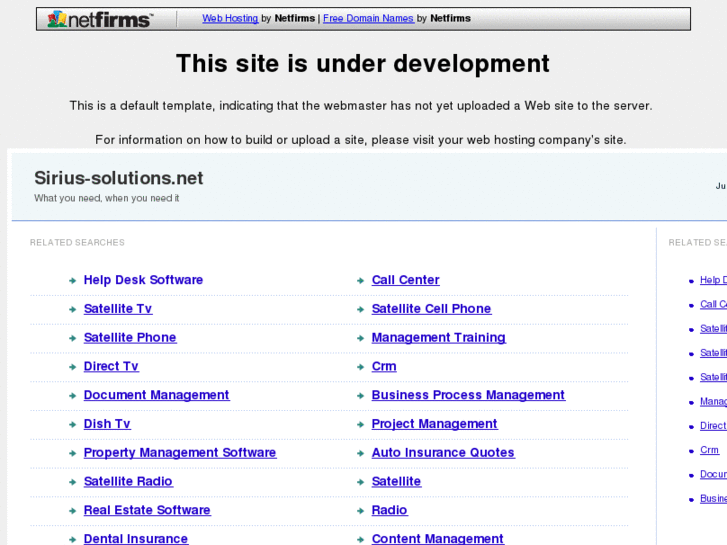The image size is (727, 545).
Task: Open the Auto Insurance Quotes link
Action: point(443,452)
